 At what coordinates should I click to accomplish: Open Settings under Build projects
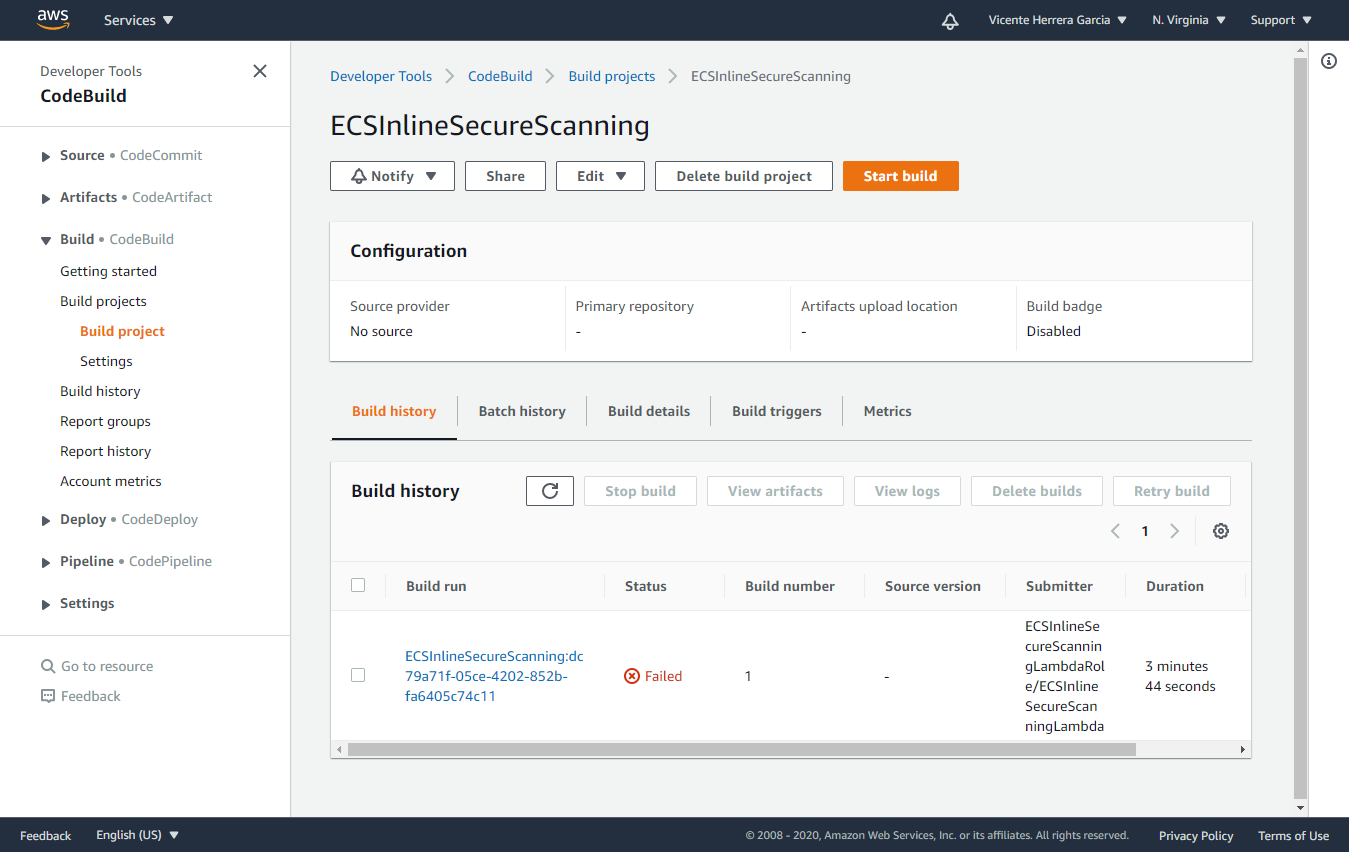(106, 361)
